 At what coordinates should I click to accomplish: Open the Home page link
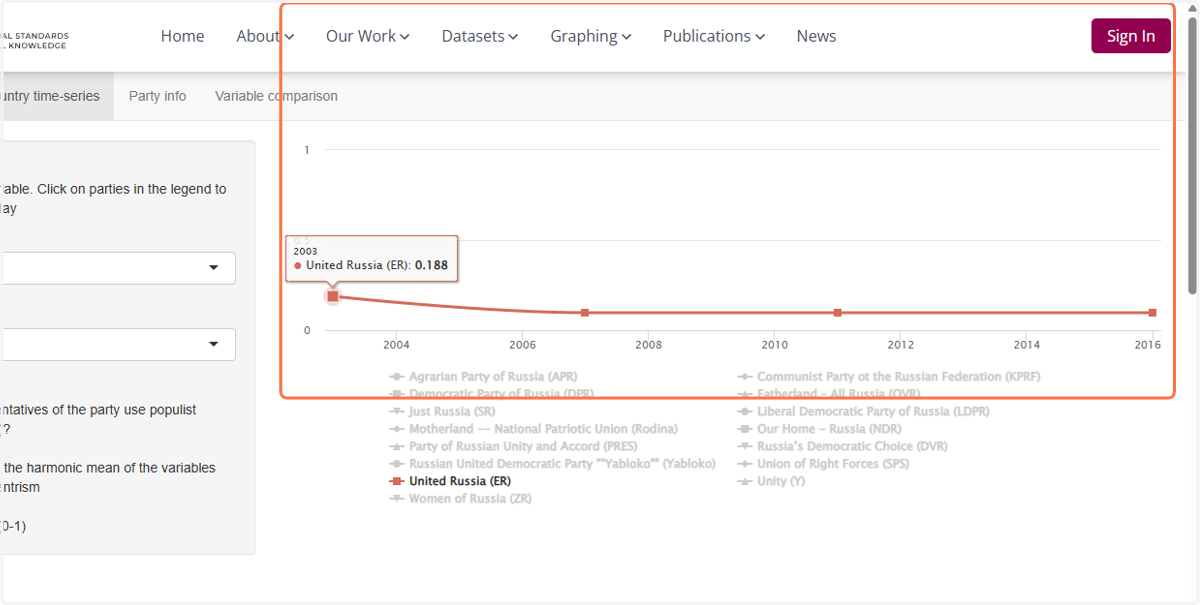[182, 36]
